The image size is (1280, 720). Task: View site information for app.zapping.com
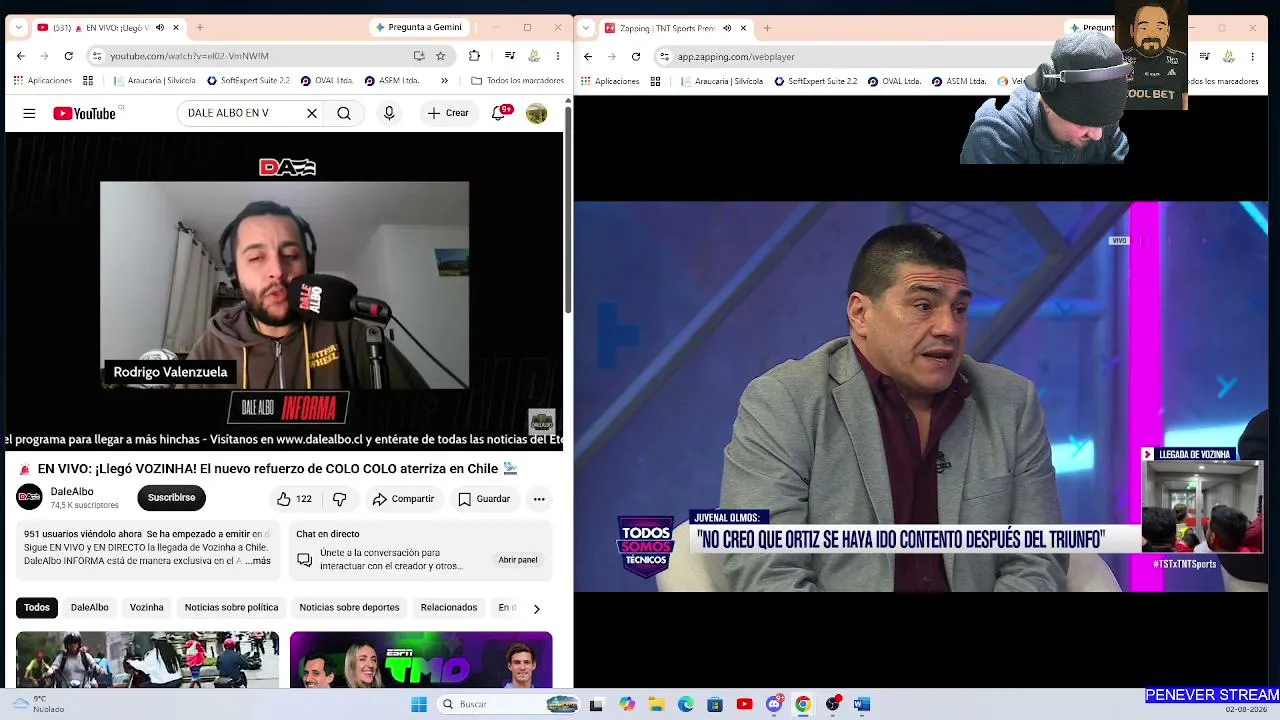point(664,56)
